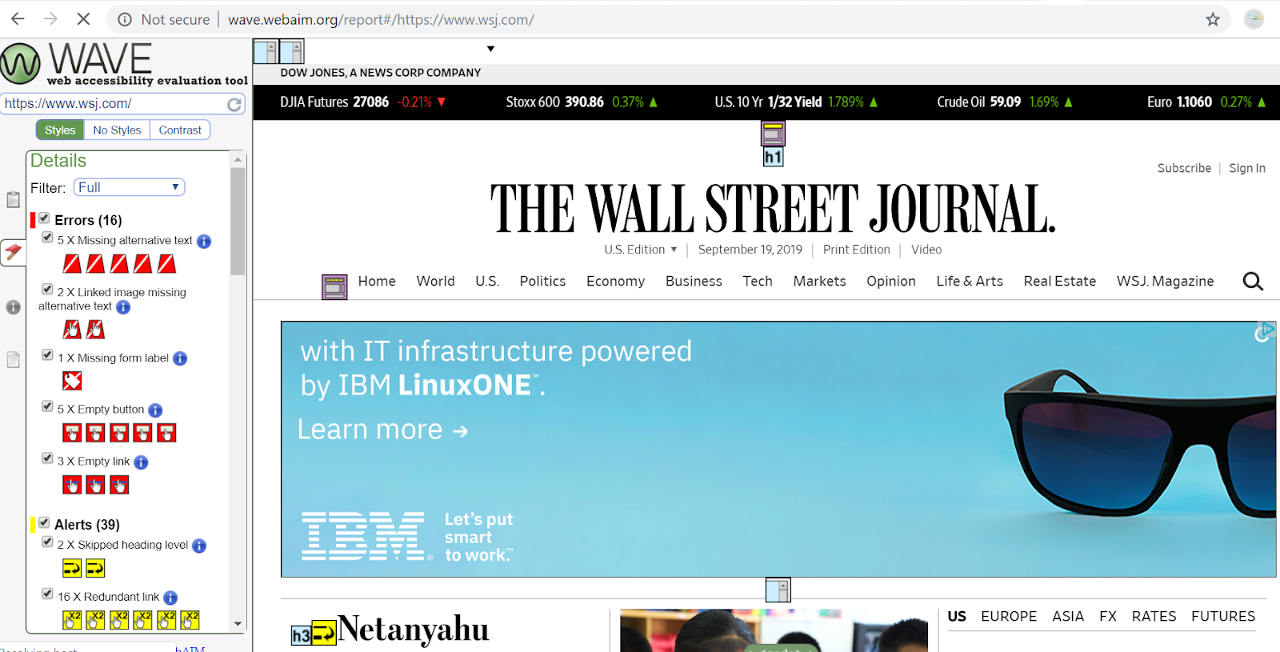Toggle the Errors (16) checkbox
Image resolution: width=1280 pixels, height=652 pixels.
(x=44, y=218)
